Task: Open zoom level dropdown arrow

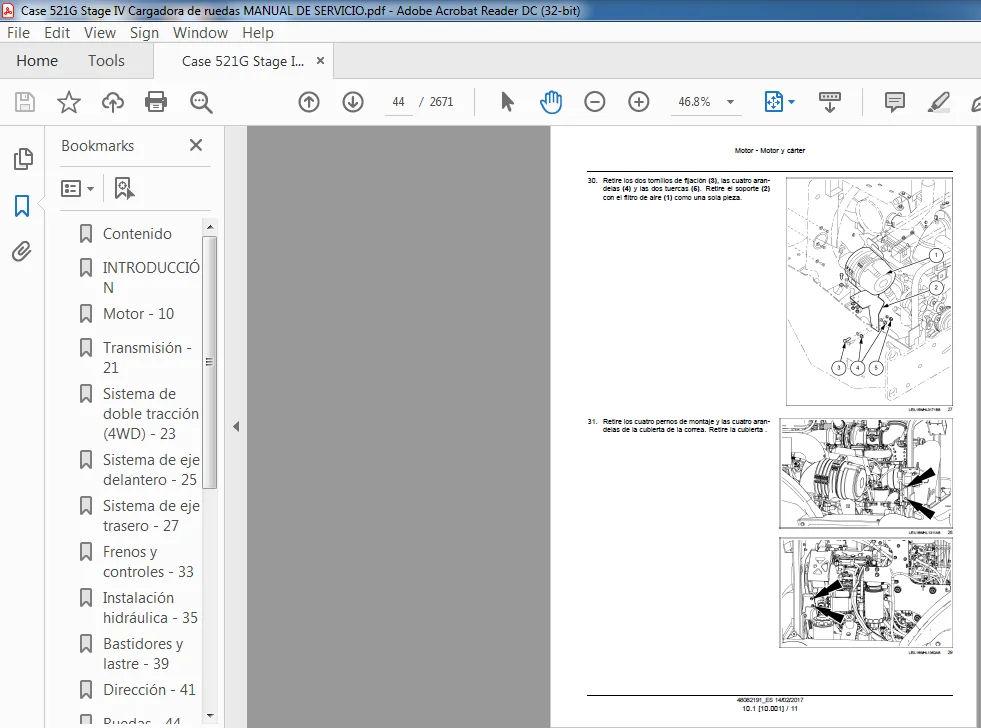Action: pos(730,102)
